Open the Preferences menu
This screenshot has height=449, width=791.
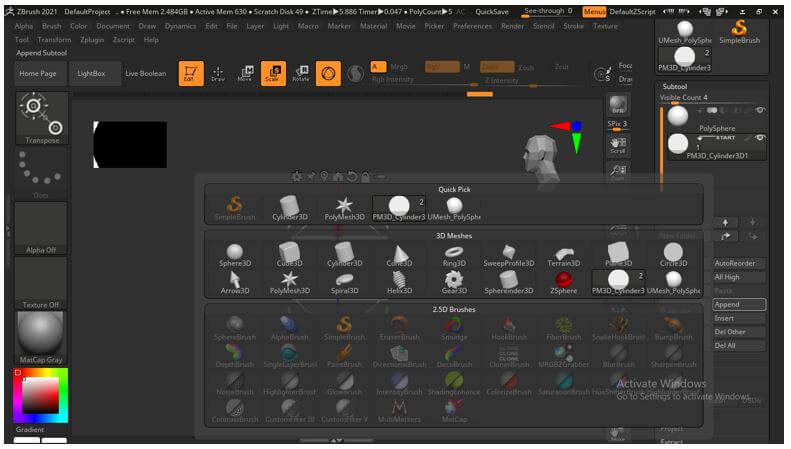click(x=472, y=26)
